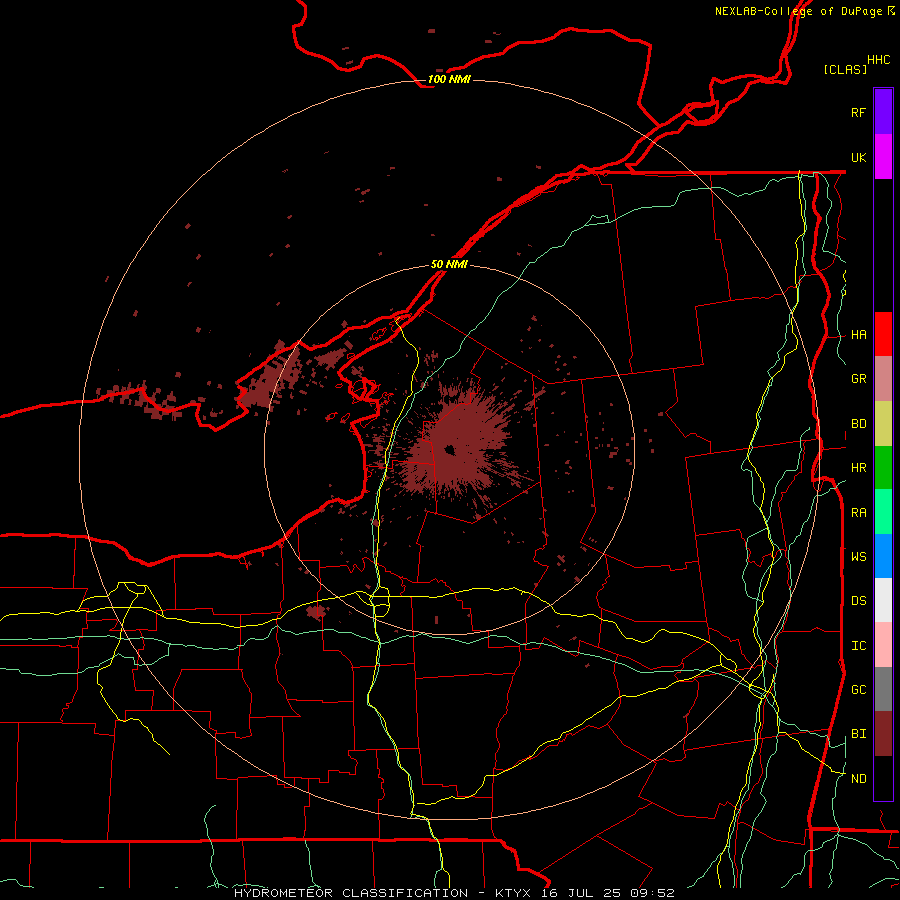Click the 'RF' legend label

tap(859, 112)
